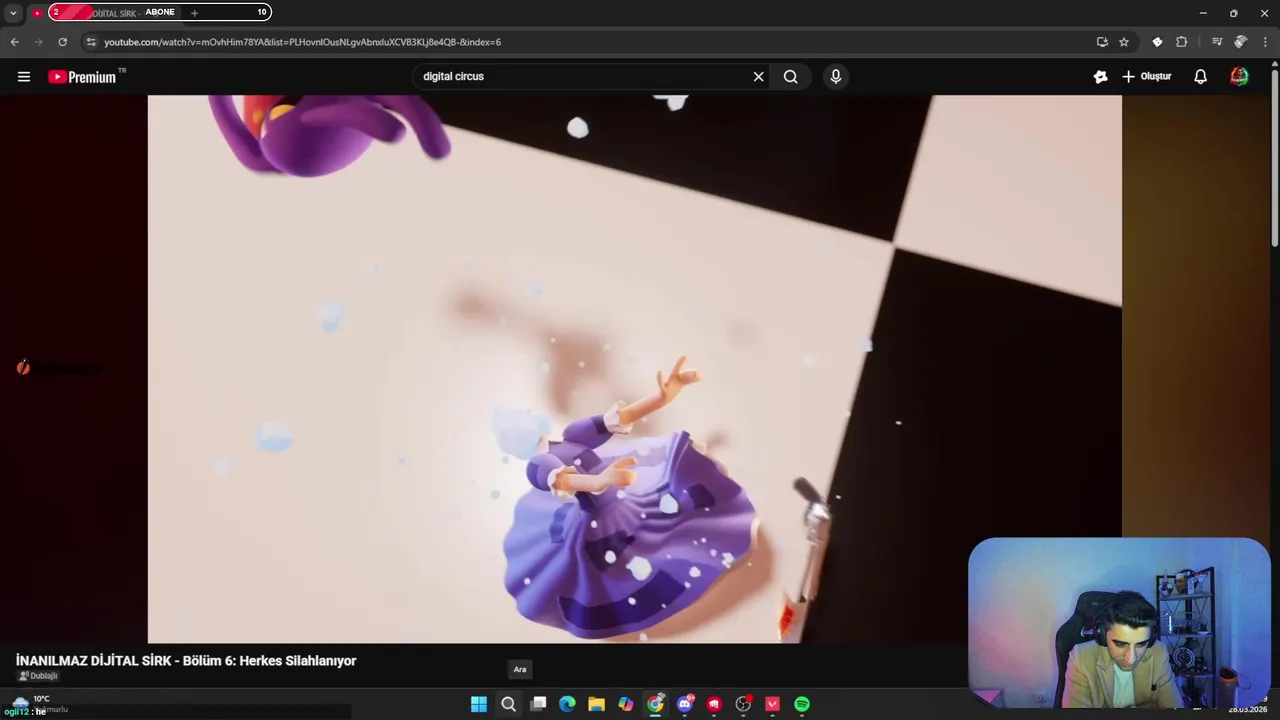Go back with the browser back arrow
The image size is (1280, 720).
point(14,42)
